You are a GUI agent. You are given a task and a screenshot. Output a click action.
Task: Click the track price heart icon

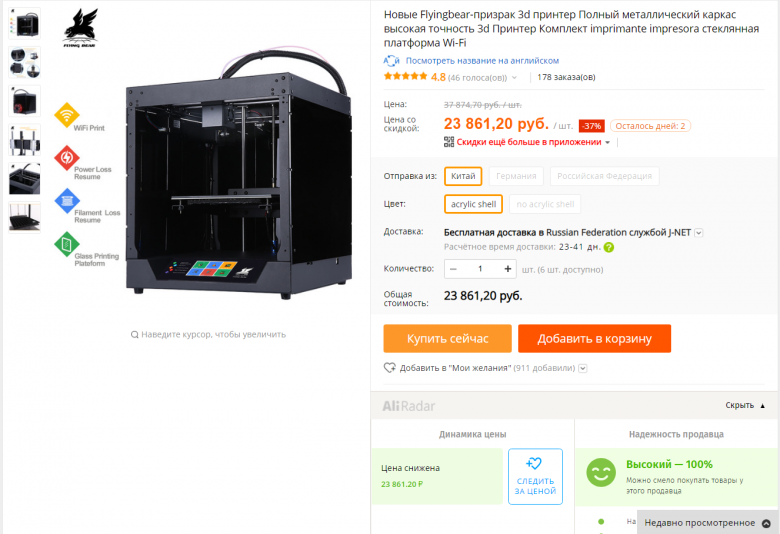534,464
